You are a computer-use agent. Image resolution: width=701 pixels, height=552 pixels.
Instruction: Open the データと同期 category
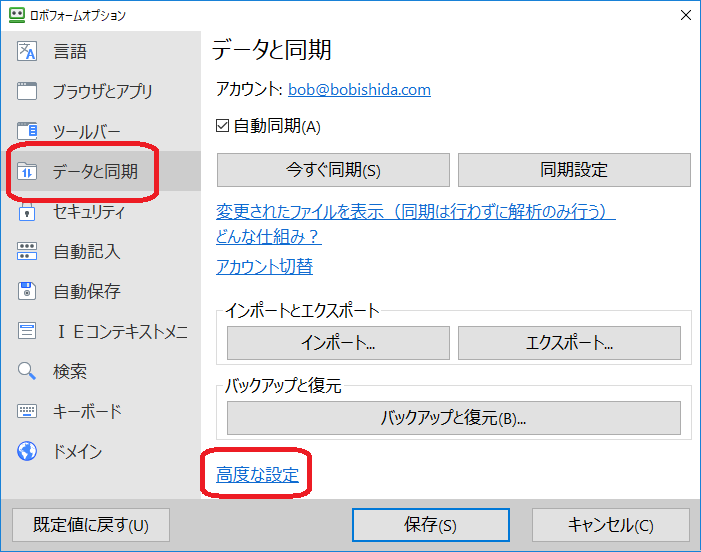[x=94, y=172]
